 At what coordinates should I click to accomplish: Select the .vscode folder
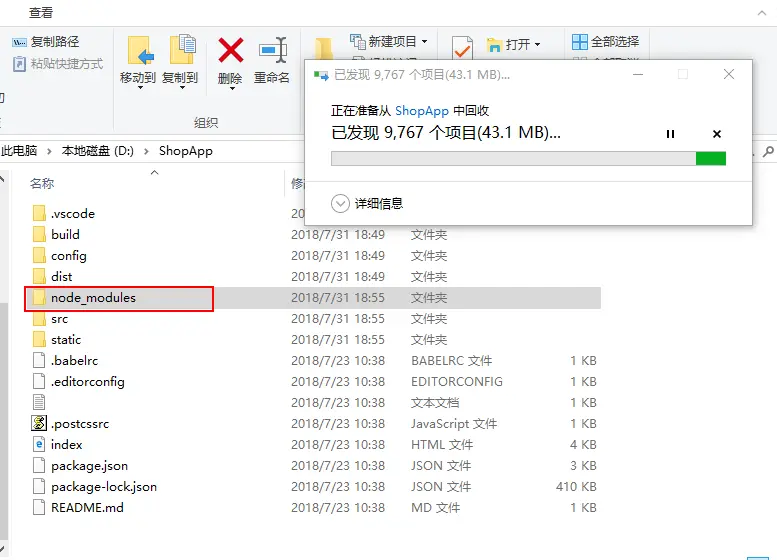pos(73,214)
